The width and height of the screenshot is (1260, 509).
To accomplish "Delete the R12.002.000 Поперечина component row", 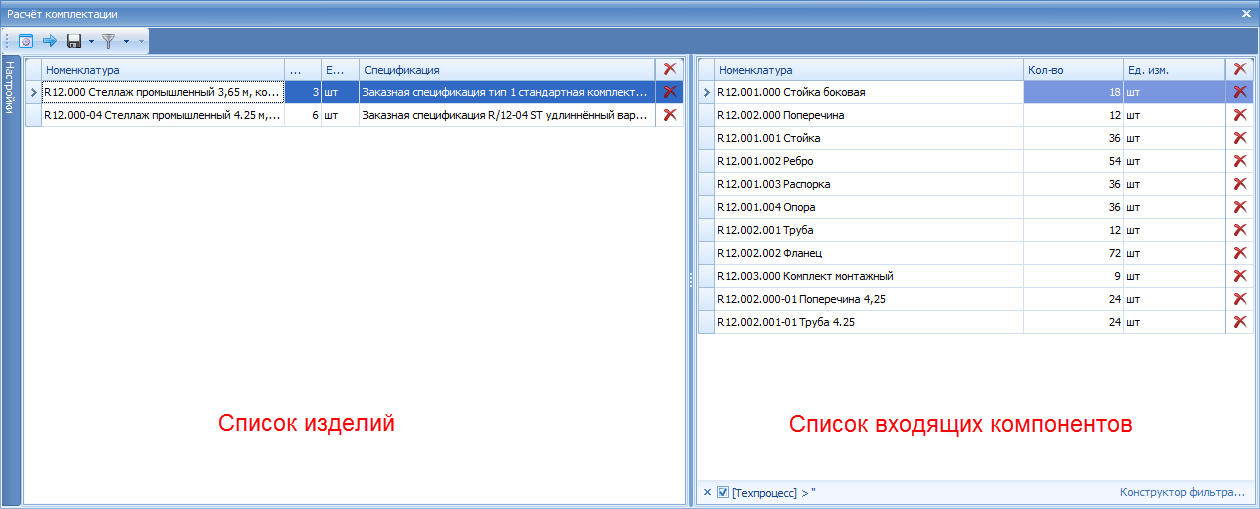I will tap(1240, 115).
